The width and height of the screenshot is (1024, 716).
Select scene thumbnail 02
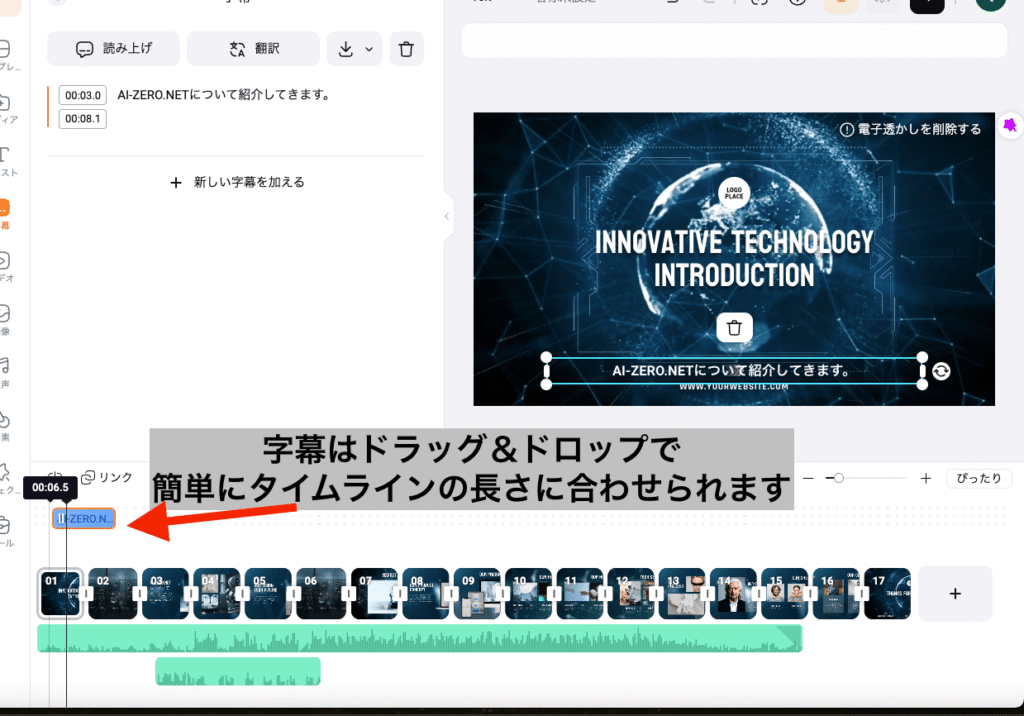112,593
